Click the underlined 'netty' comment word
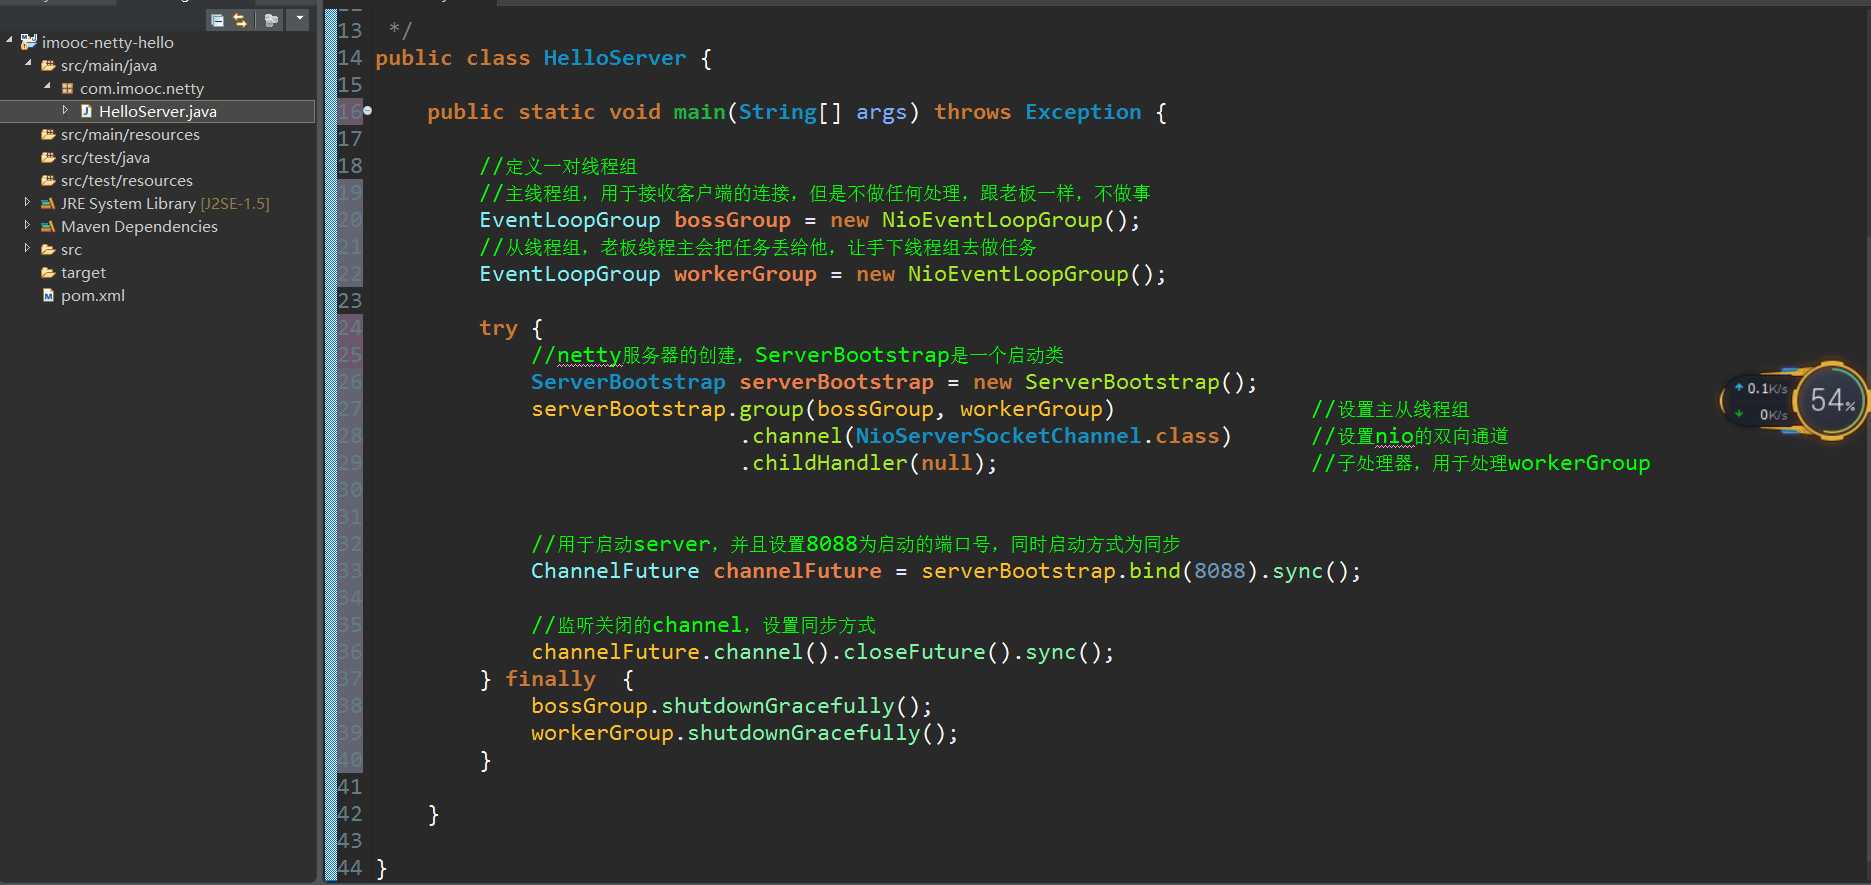This screenshot has width=1871, height=885. (x=589, y=355)
